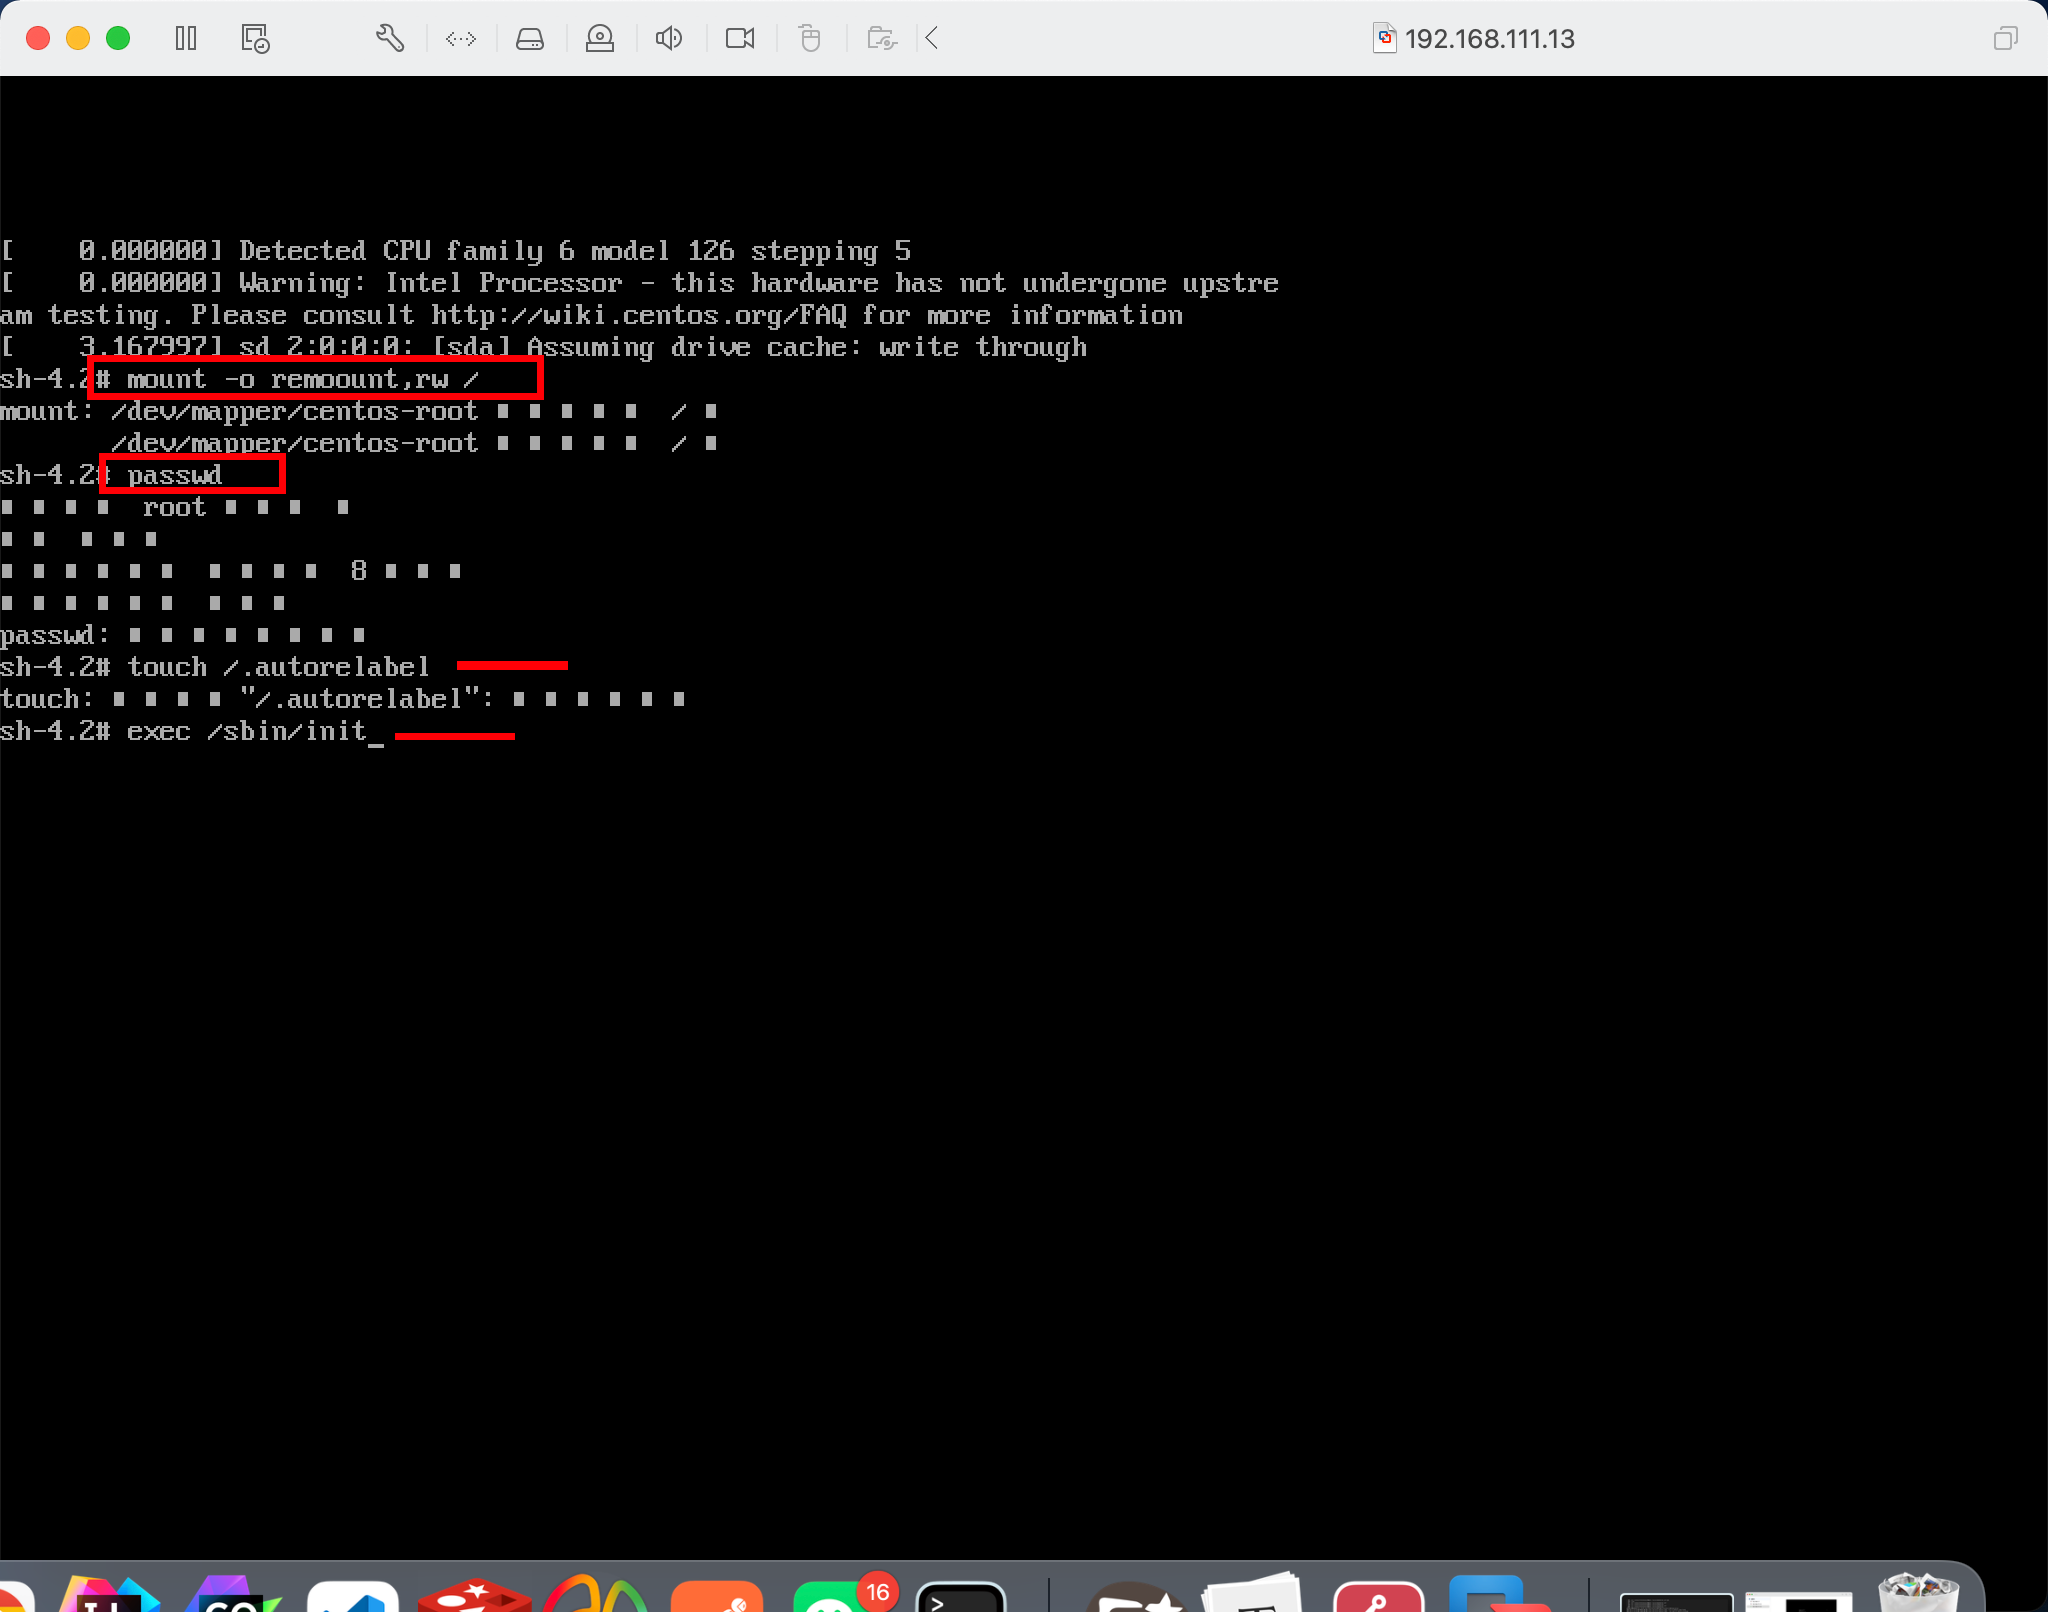Click the USB mouse device icon
Screen dimensions: 2048x1612
[810, 39]
